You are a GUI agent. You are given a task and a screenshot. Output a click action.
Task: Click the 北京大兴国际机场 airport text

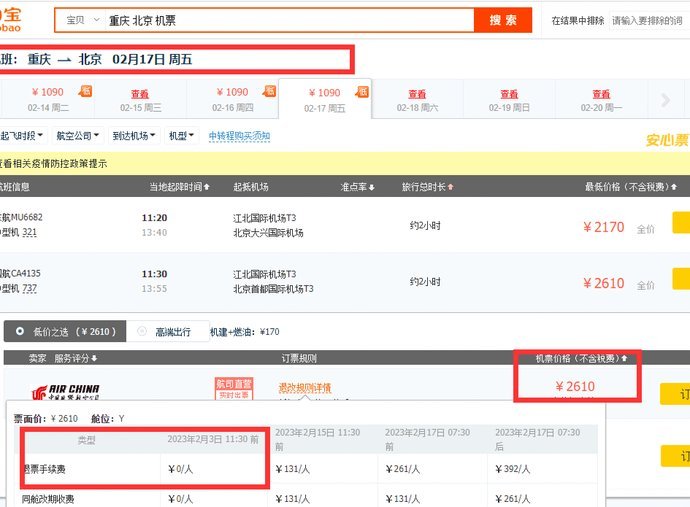268,232
